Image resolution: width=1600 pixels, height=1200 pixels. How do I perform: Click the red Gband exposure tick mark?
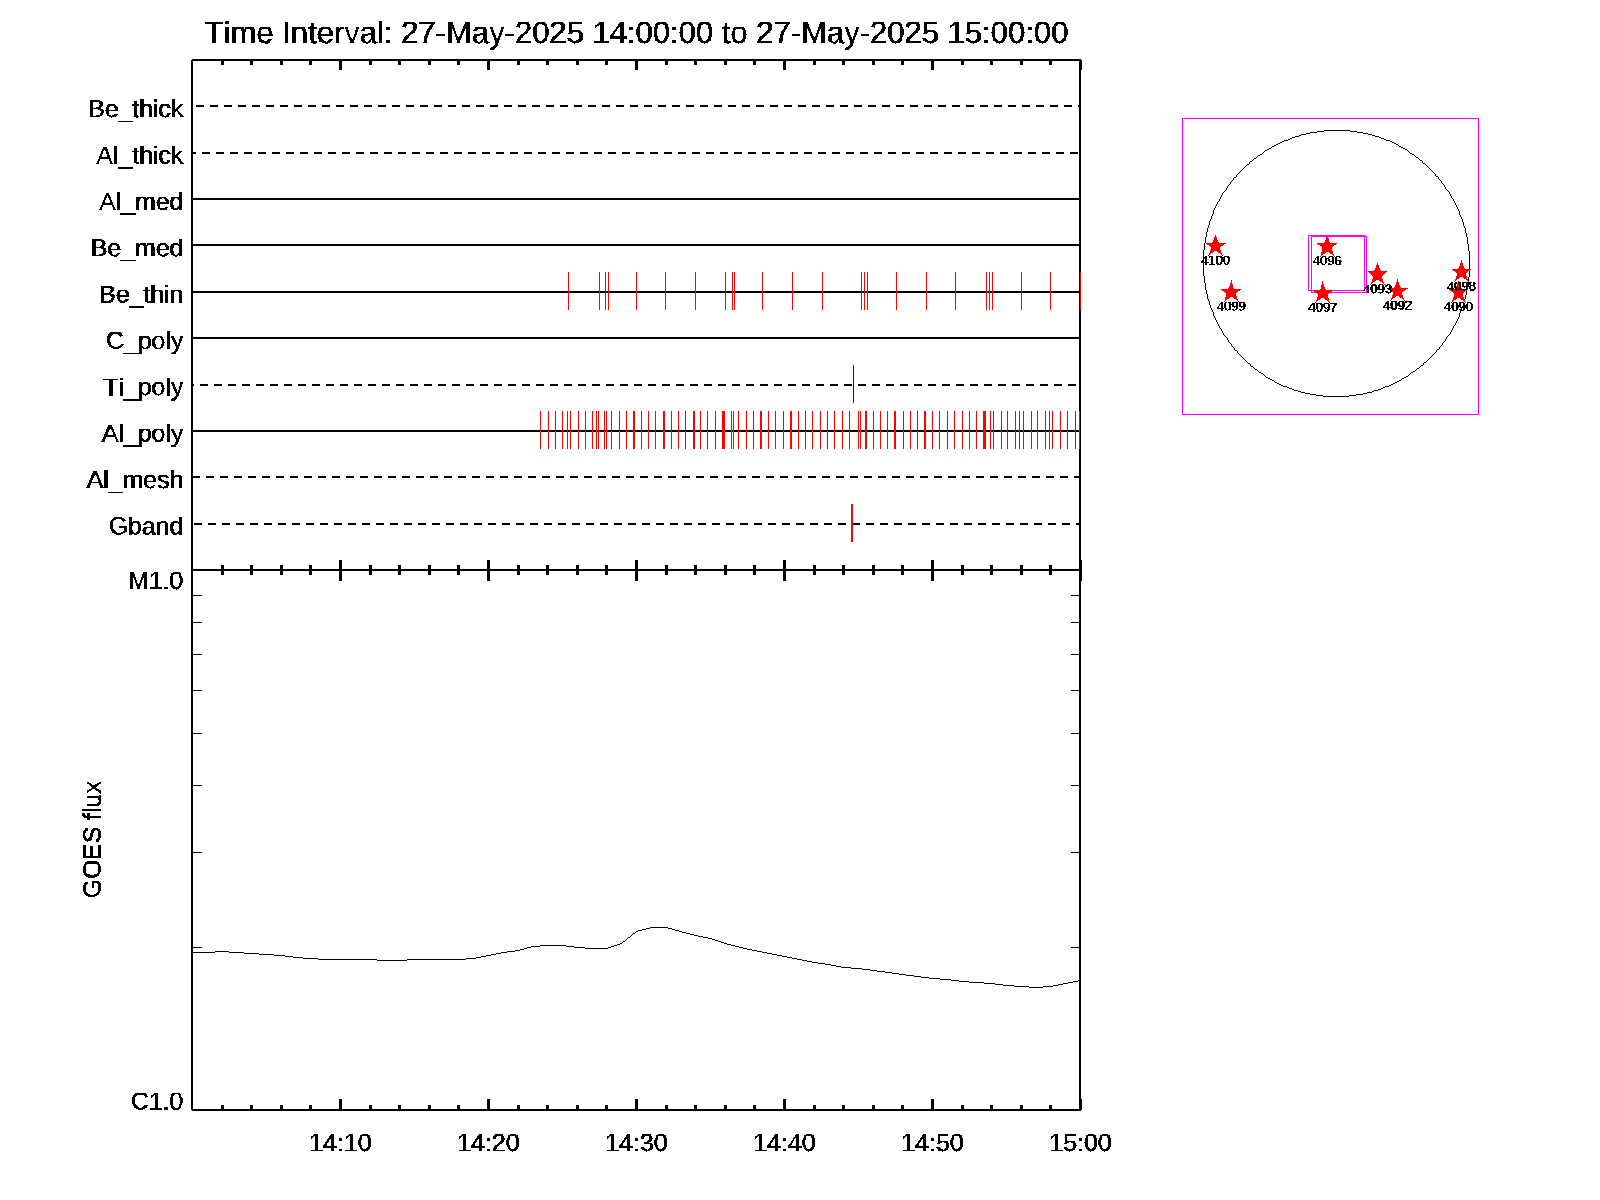(x=852, y=523)
